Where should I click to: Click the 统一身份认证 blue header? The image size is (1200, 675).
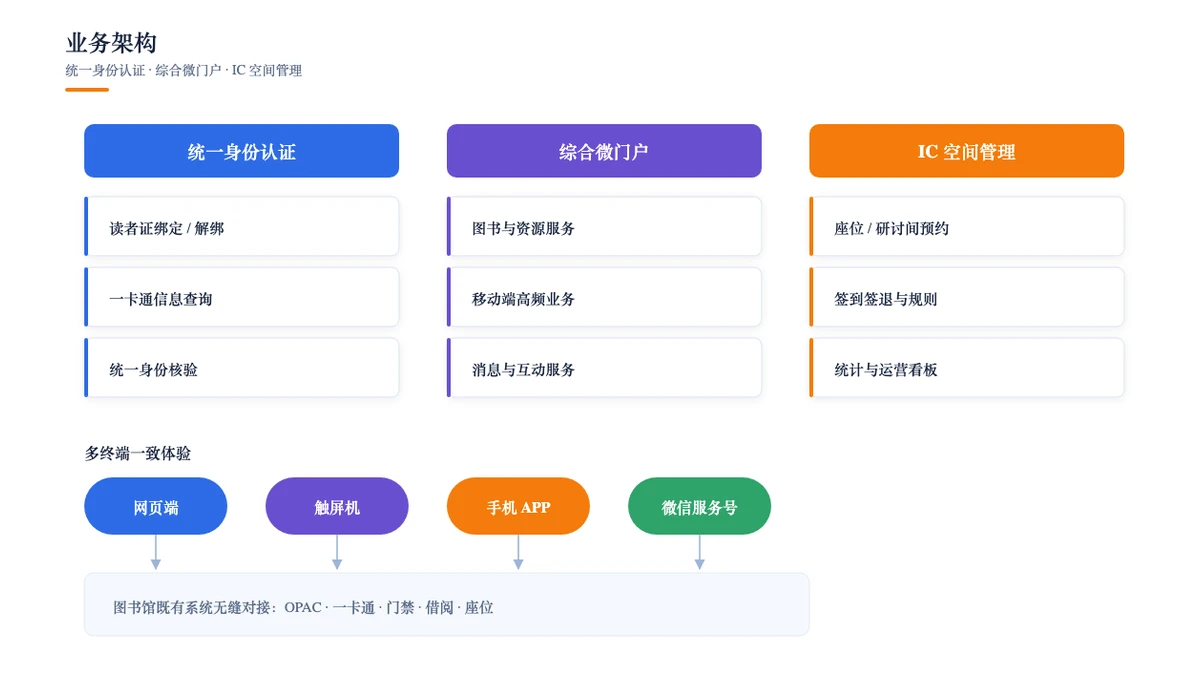coord(241,151)
